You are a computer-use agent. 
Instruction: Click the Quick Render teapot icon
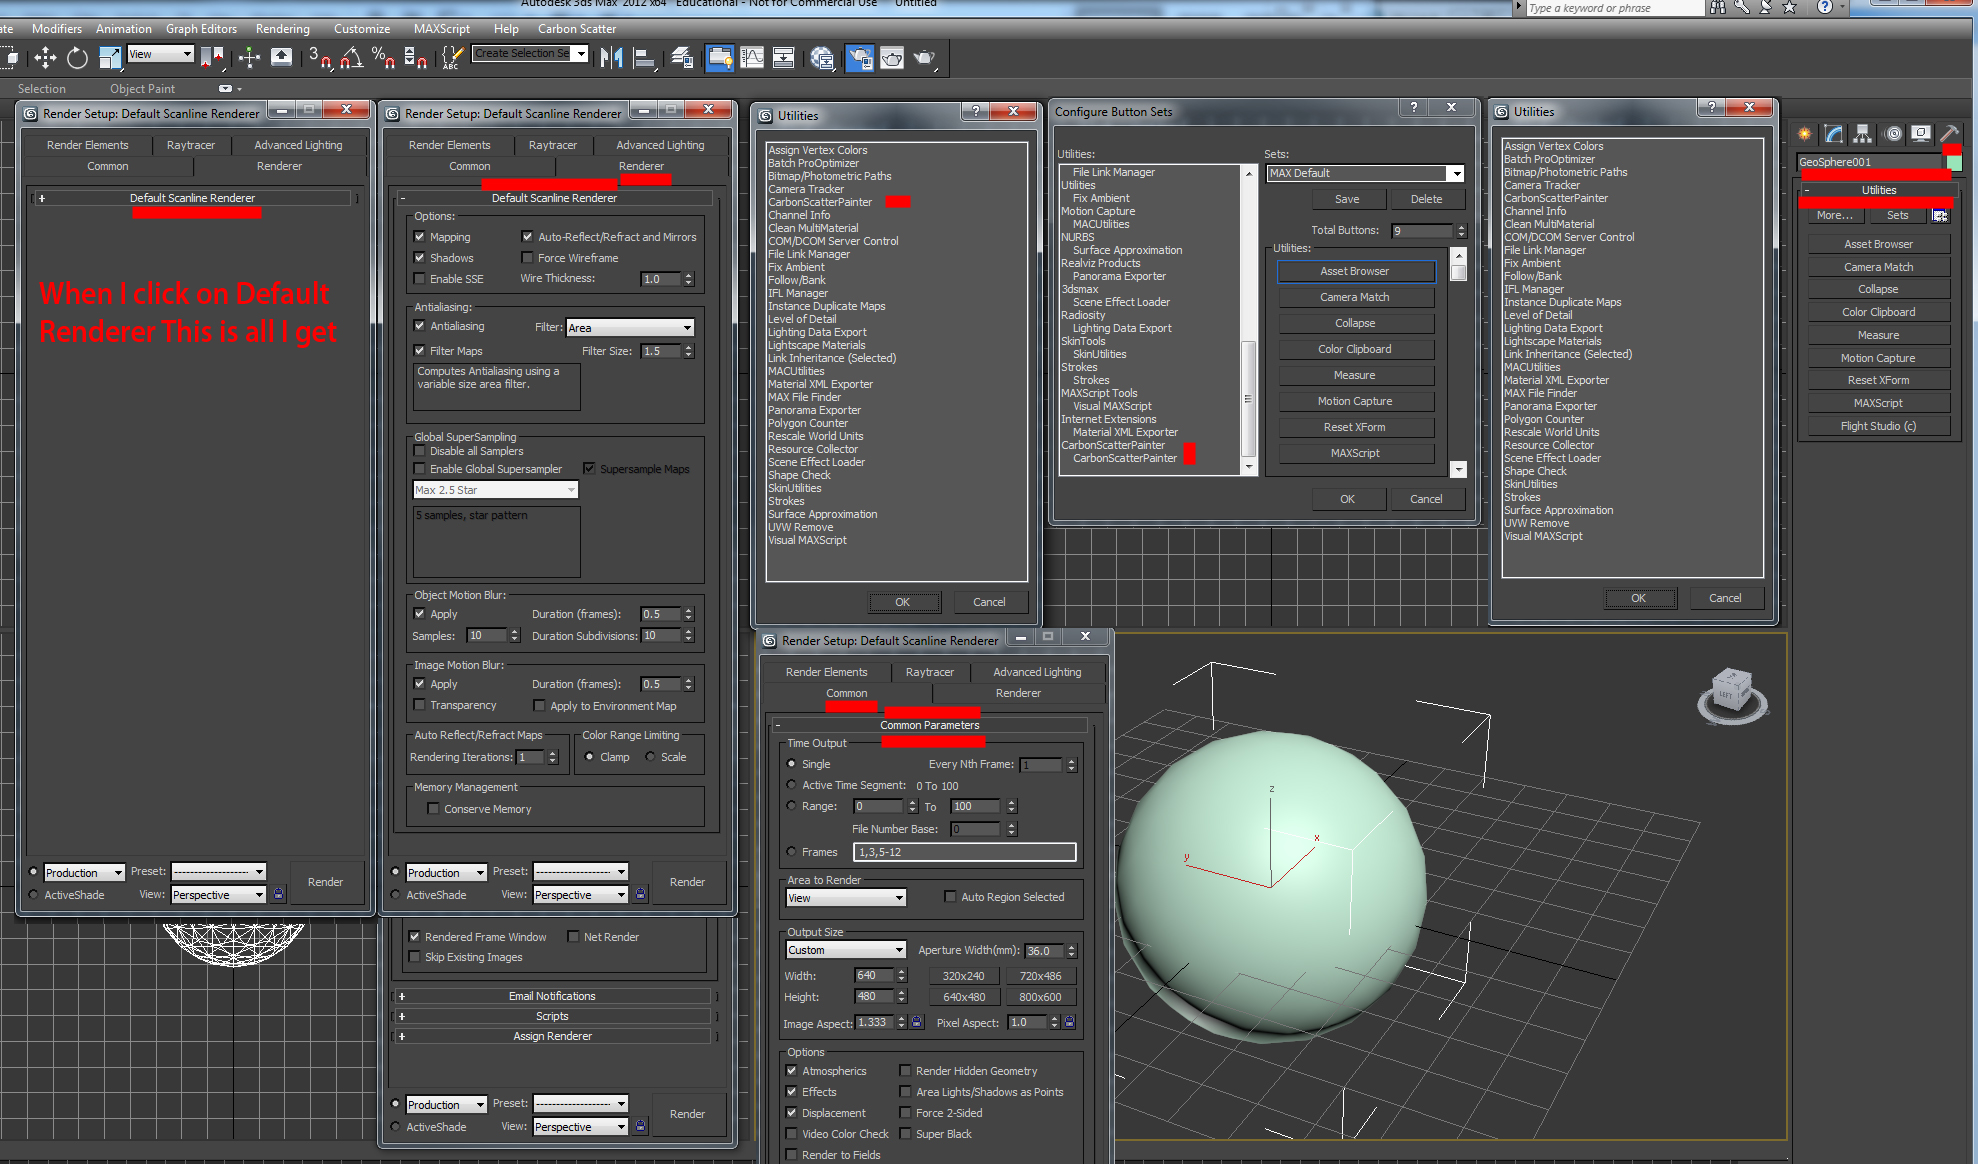pos(924,58)
